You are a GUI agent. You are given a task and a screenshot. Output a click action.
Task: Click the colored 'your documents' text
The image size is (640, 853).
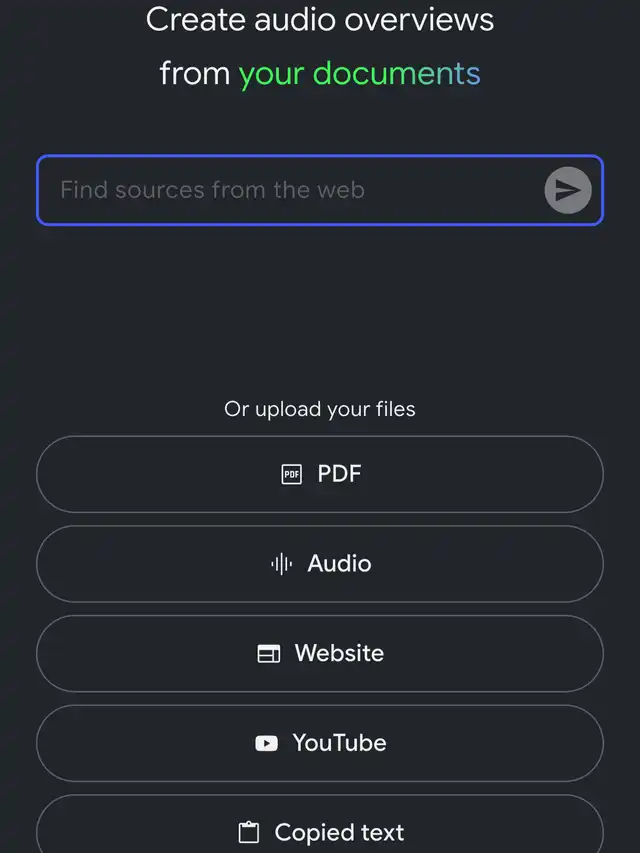(359, 73)
